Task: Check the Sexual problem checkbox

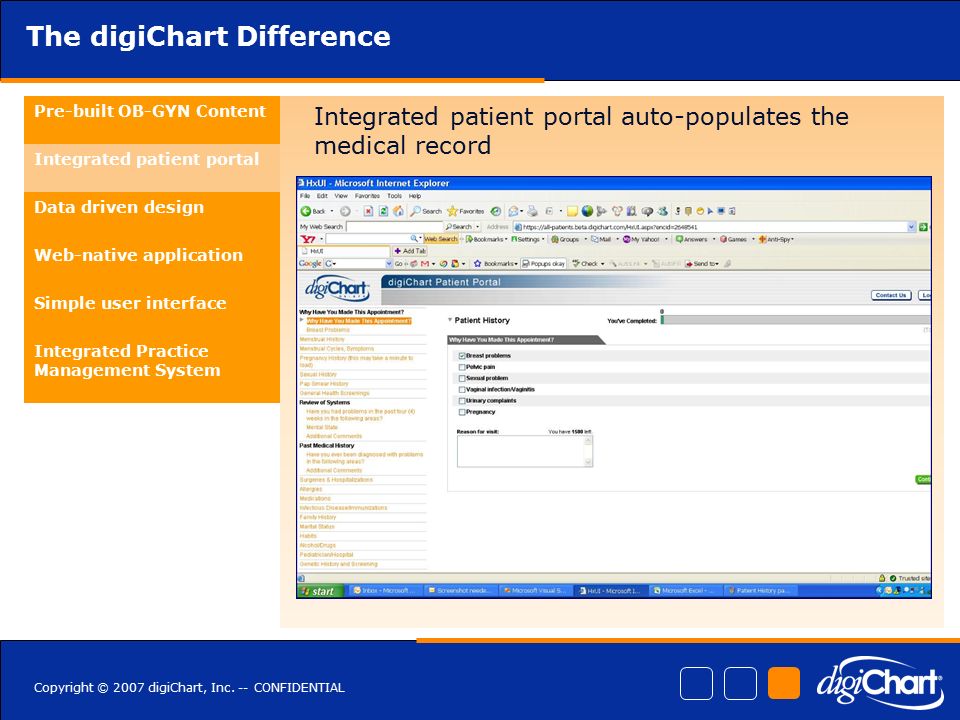Action: (462, 378)
